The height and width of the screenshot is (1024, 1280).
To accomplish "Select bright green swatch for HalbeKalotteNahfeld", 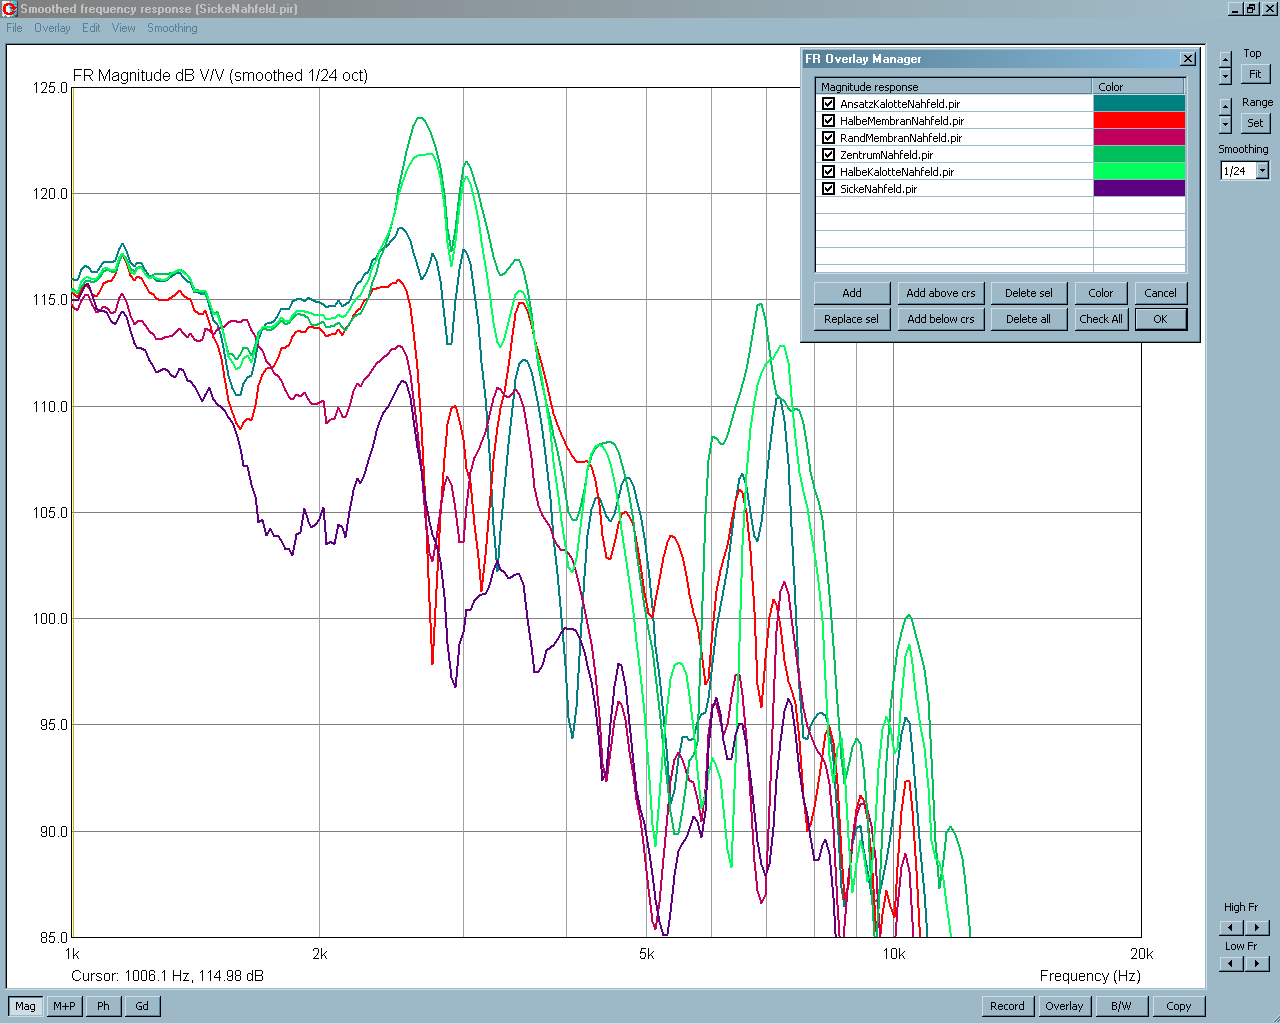I will point(1139,171).
